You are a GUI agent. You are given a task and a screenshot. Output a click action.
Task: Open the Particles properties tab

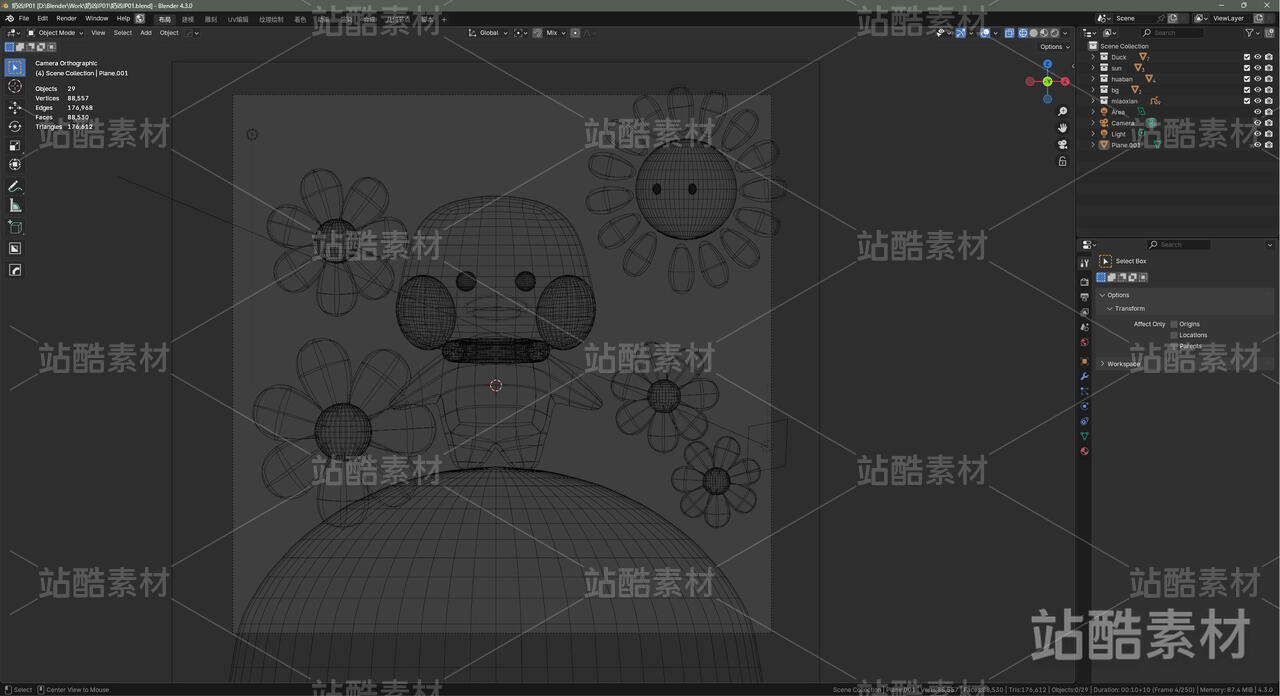pyautogui.click(x=1084, y=391)
